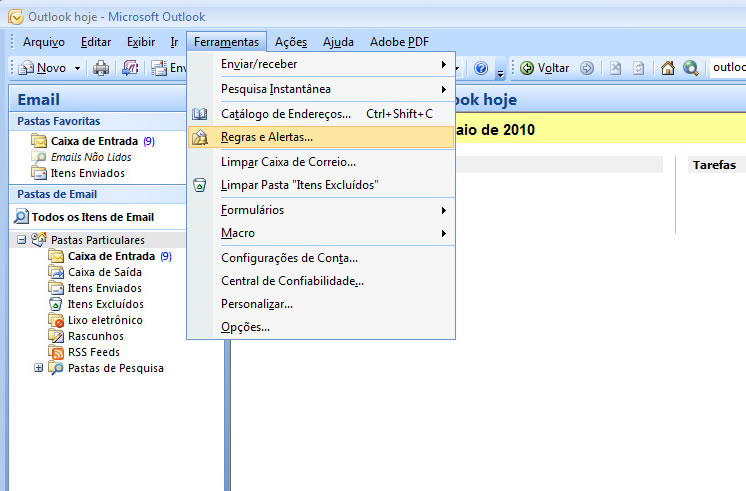The height and width of the screenshot is (491, 746).
Task: Click the Stop icon in web toolbar
Action: click(615, 68)
